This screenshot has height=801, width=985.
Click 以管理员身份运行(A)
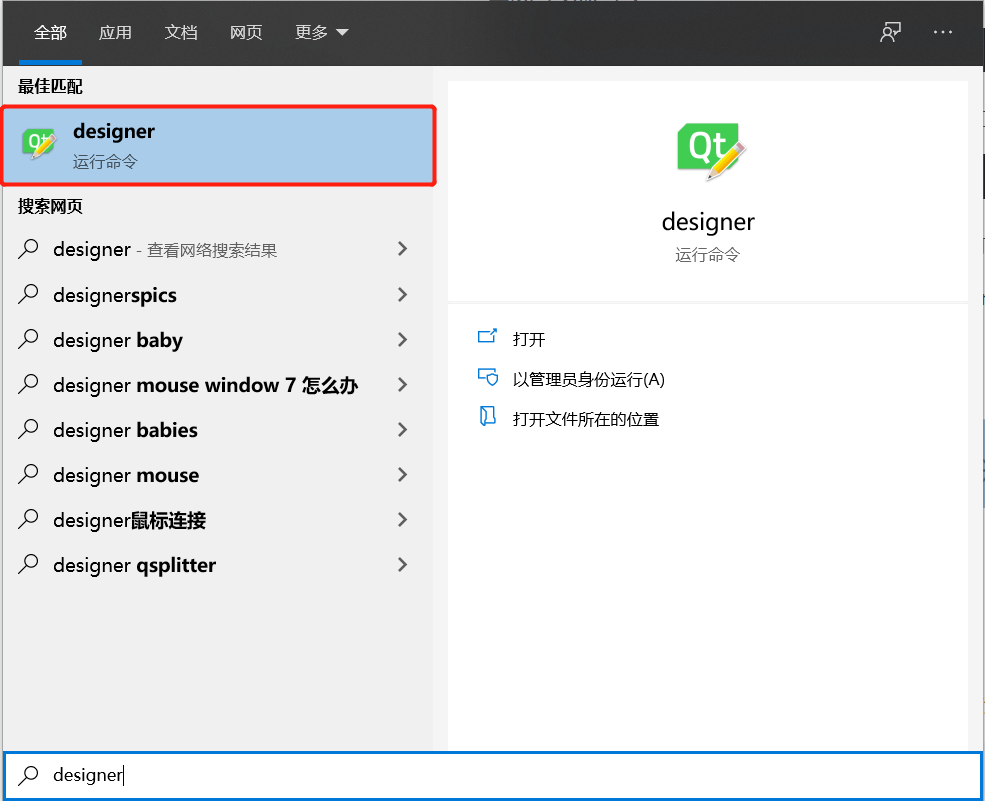pos(589,379)
